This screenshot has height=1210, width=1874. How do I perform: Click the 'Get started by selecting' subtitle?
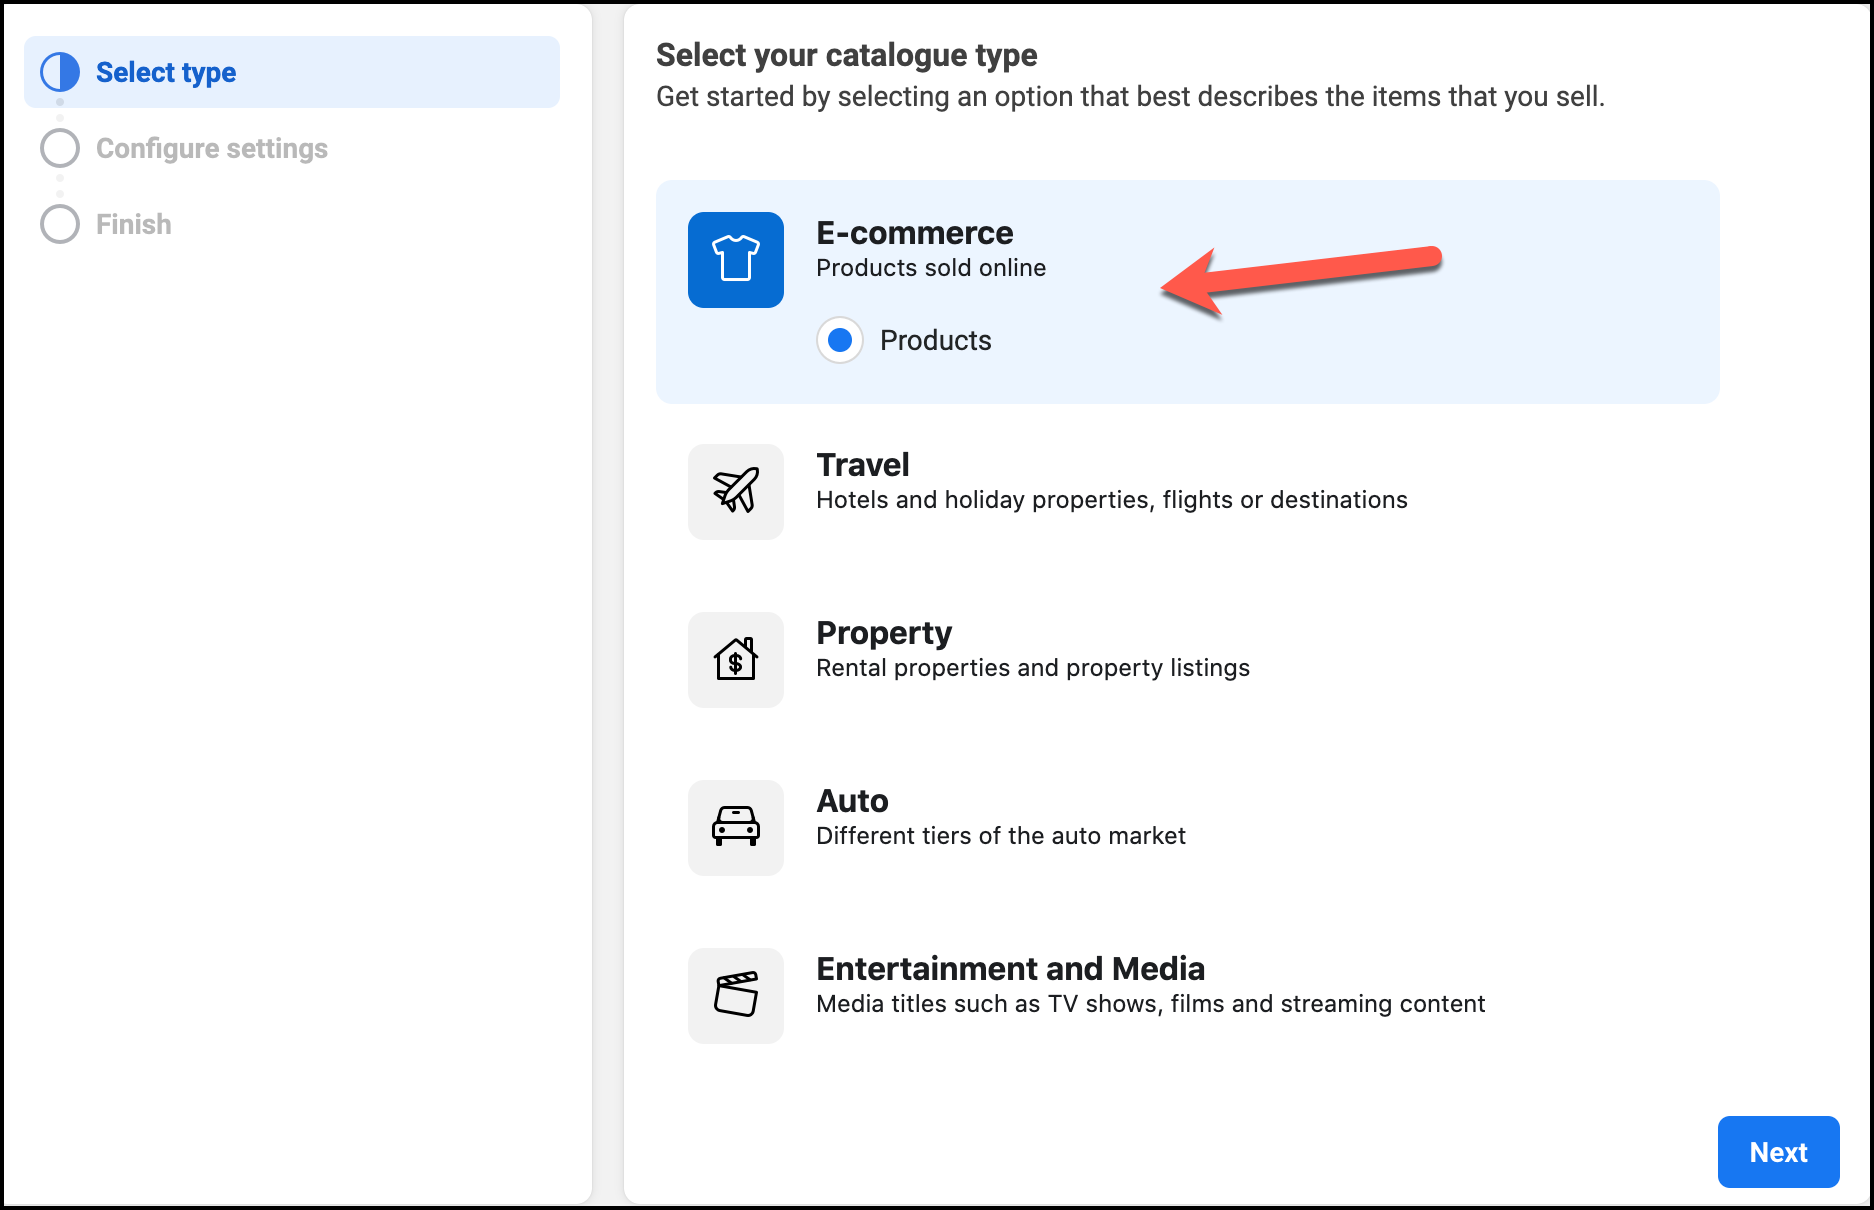click(x=1130, y=97)
